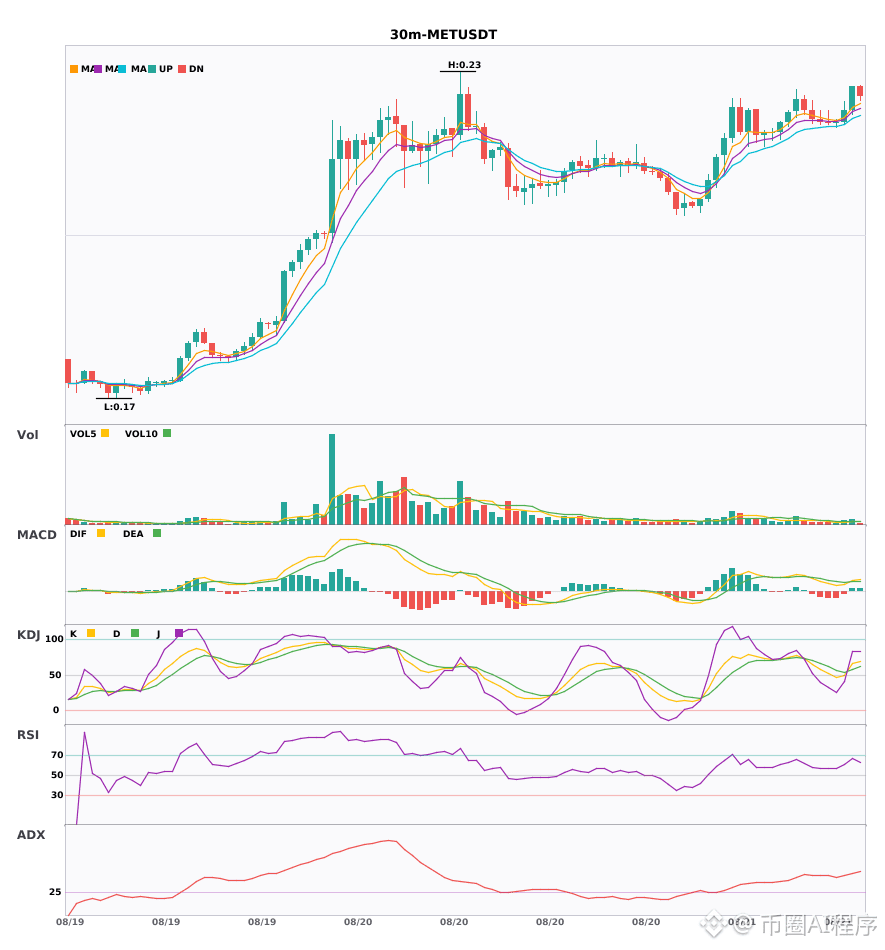Click the 25 axis value in ADX panel
Image resolution: width=885 pixels, height=950 pixels.
pyautogui.click(x=55, y=892)
